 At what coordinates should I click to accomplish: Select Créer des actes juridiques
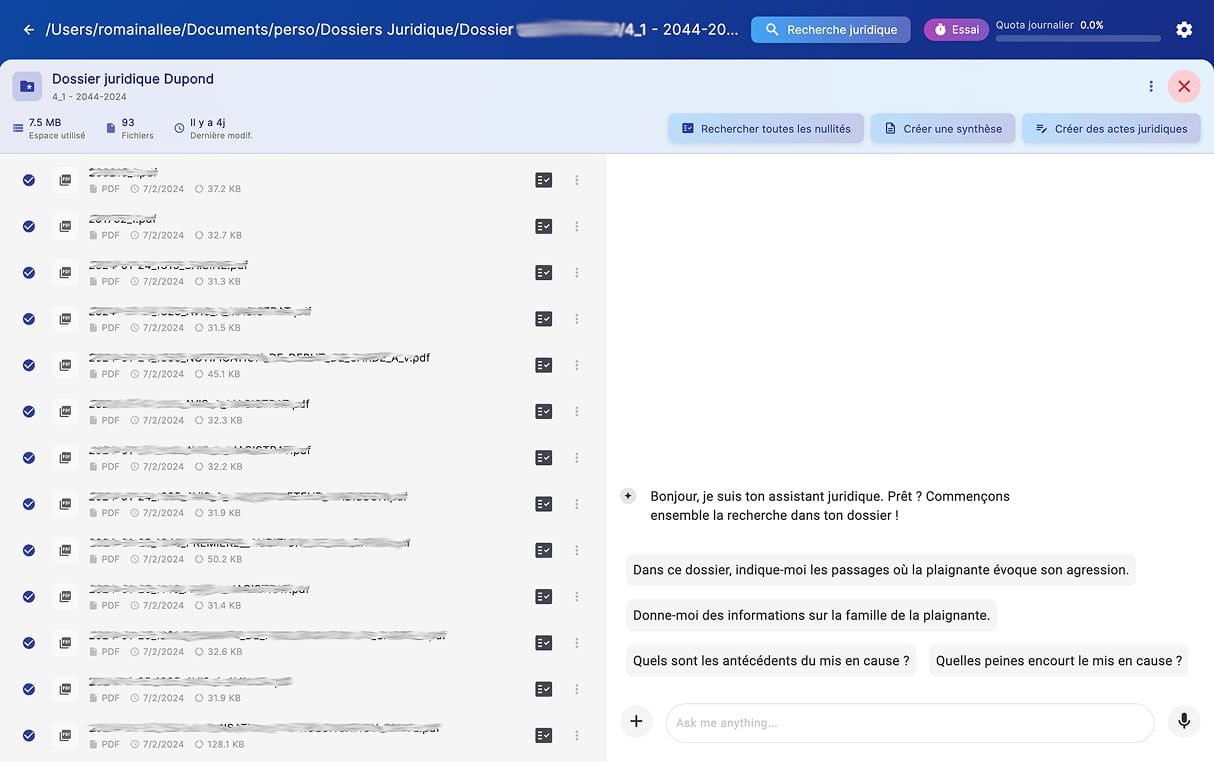pyautogui.click(x=1111, y=129)
